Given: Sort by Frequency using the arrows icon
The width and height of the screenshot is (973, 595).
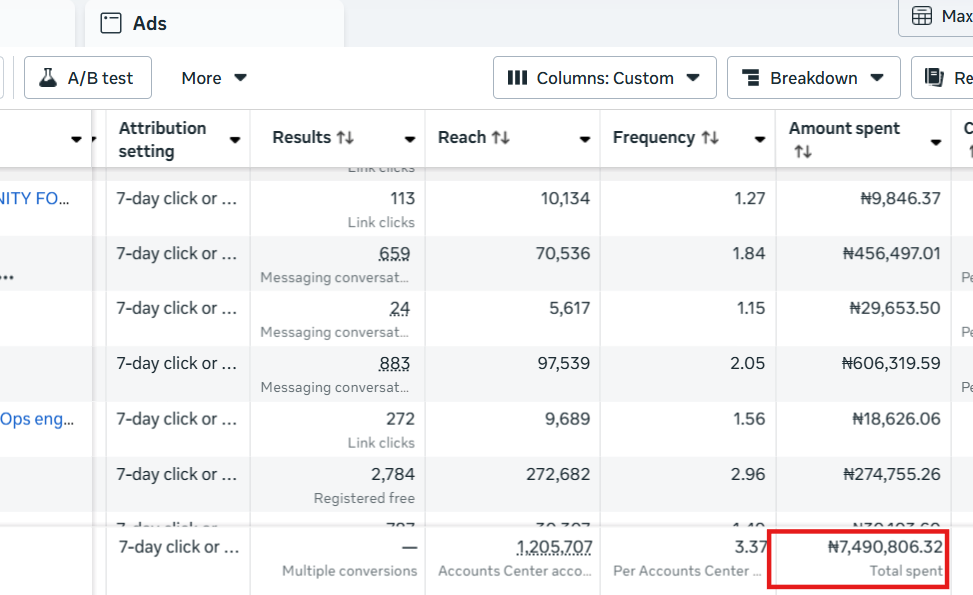Looking at the screenshot, I should tap(709, 138).
